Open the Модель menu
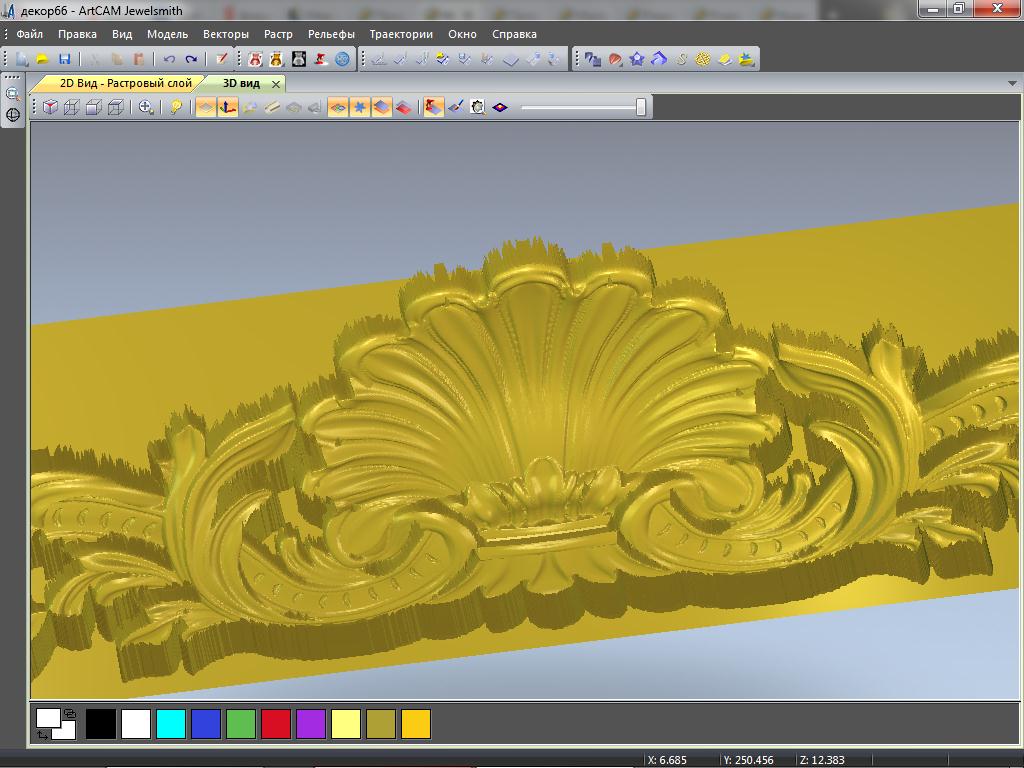 pos(167,34)
